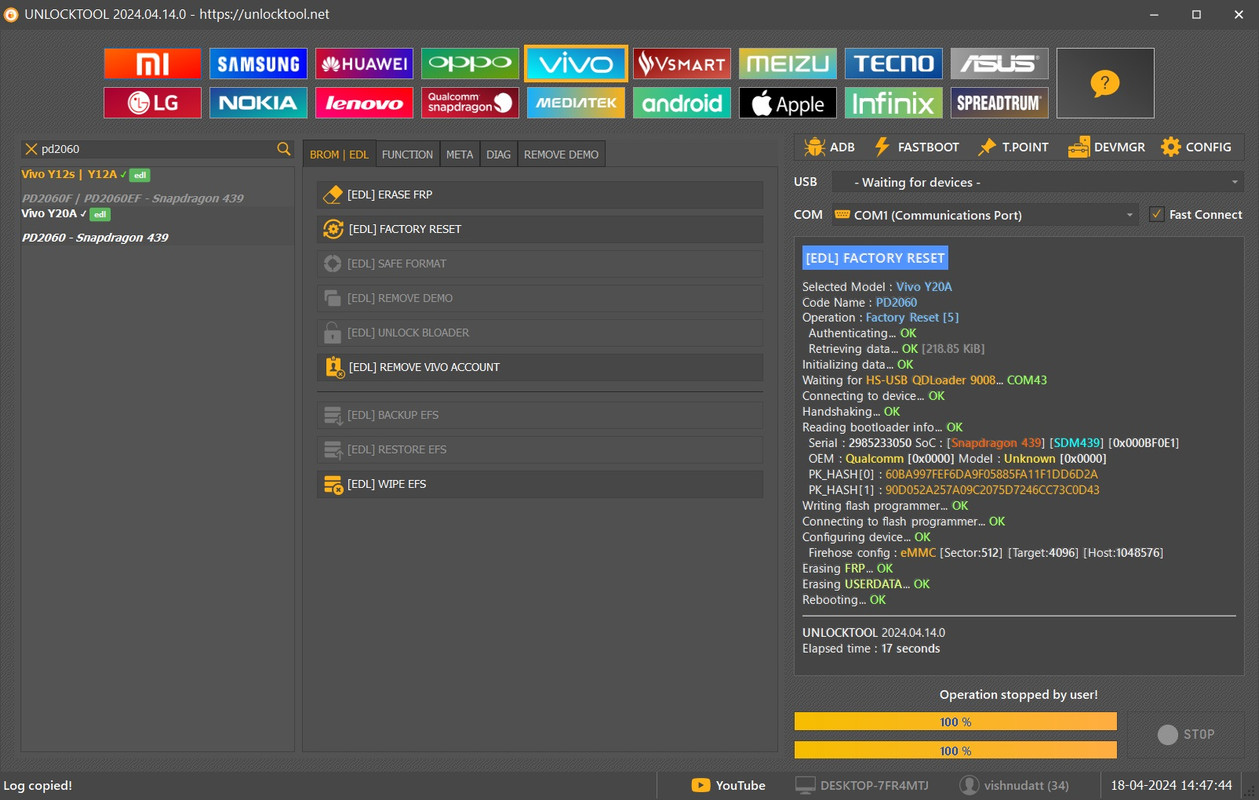Switch to the META tab
This screenshot has height=800, width=1259.
click(x=460, y=155)
